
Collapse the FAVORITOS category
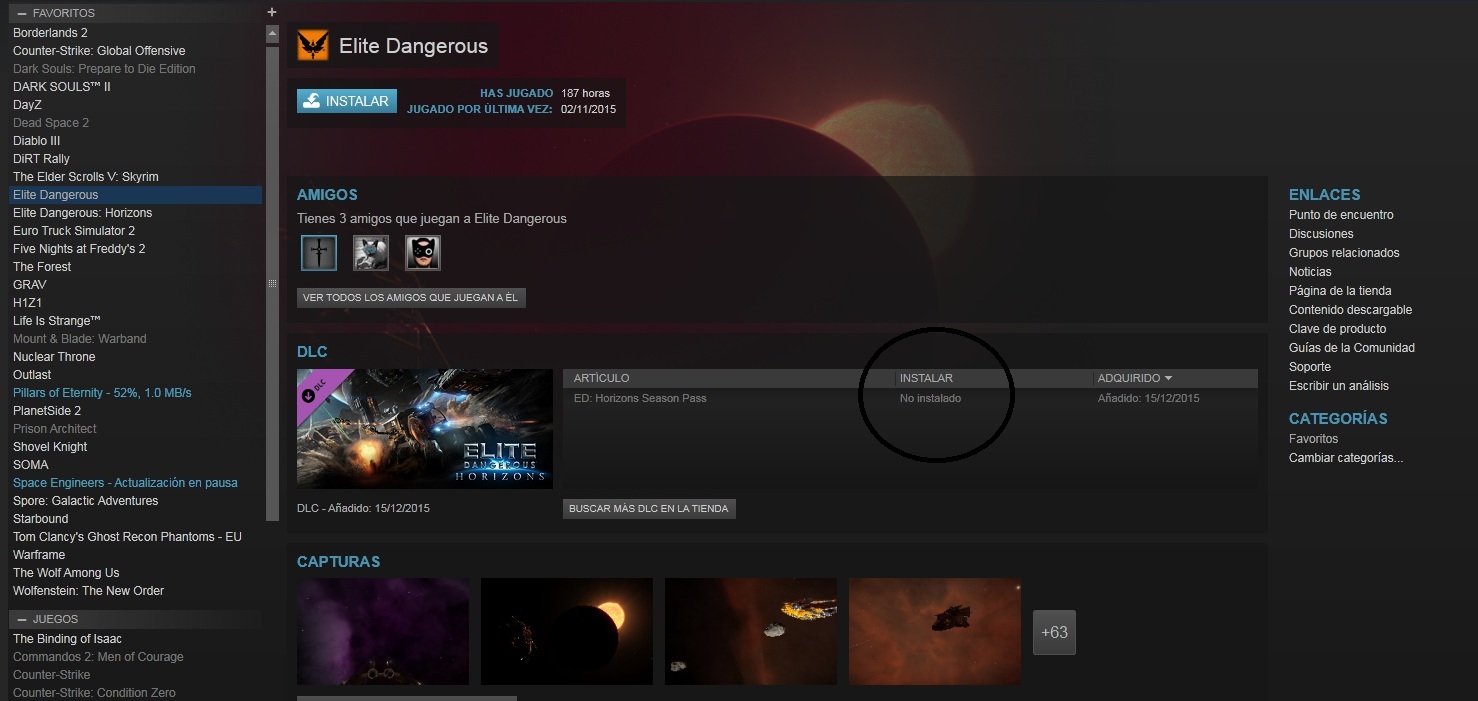coord(20,13)
